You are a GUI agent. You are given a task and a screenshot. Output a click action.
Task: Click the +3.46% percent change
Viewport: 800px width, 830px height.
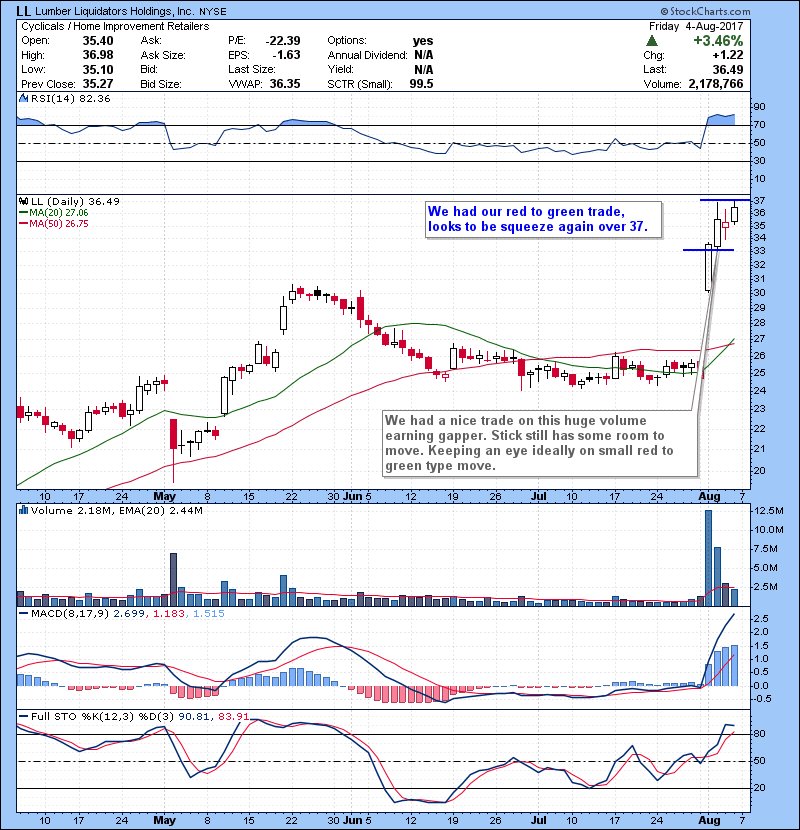pos(718,41)
